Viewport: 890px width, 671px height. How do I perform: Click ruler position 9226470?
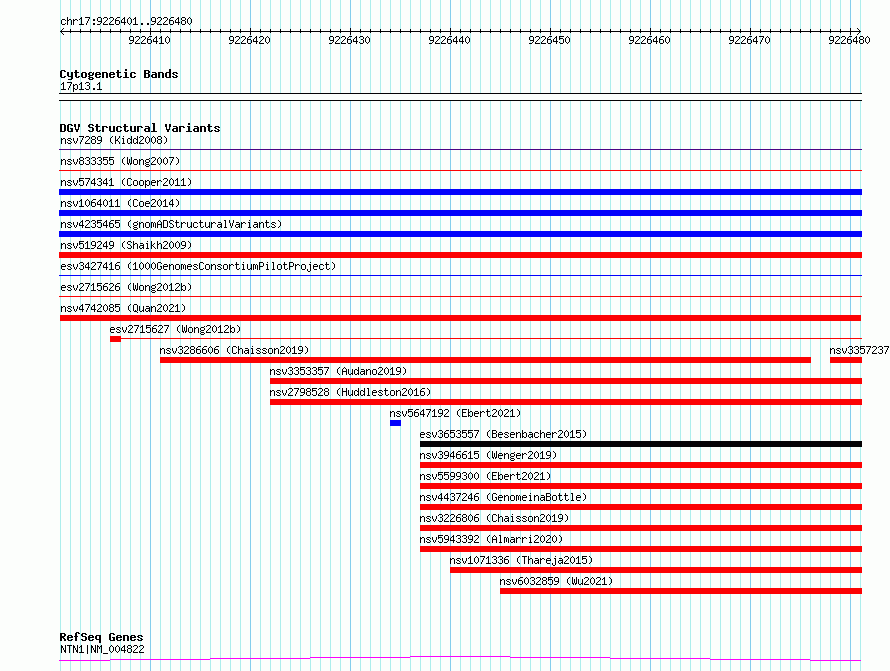coord(749,40)
